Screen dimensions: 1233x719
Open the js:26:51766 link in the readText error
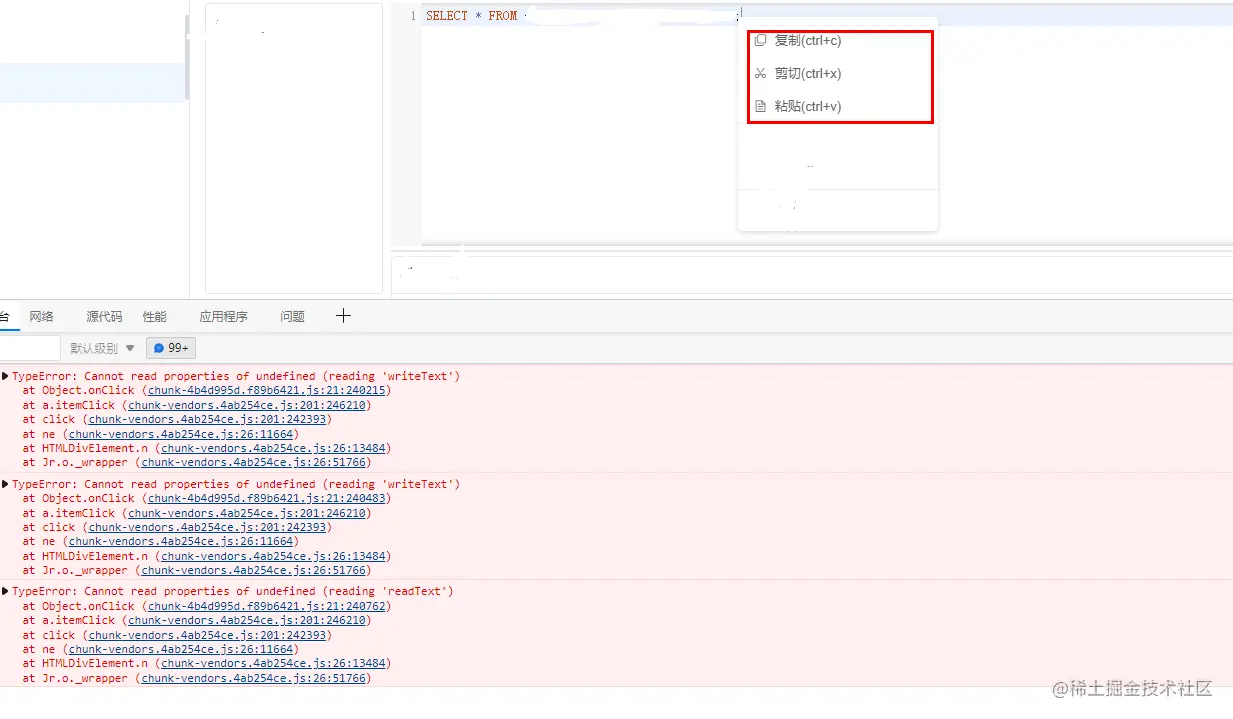(253, 678)
